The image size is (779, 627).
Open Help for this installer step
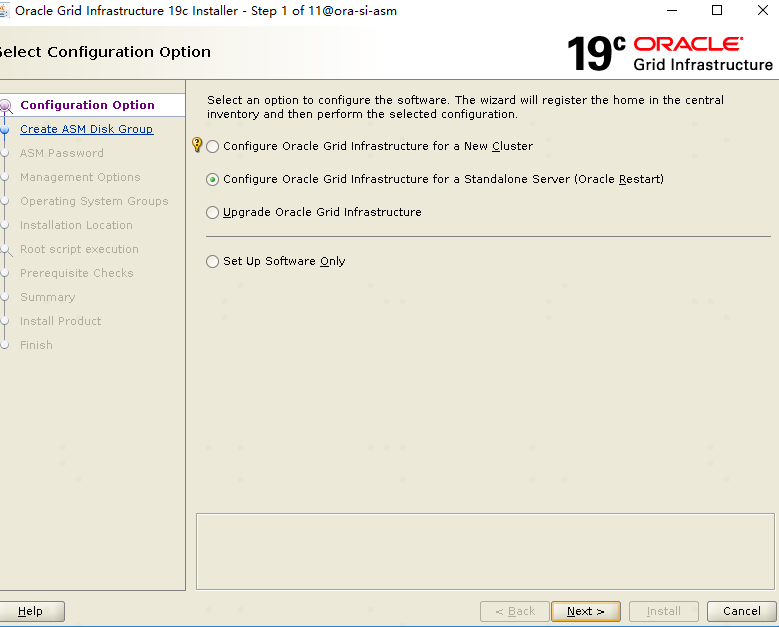30,611
